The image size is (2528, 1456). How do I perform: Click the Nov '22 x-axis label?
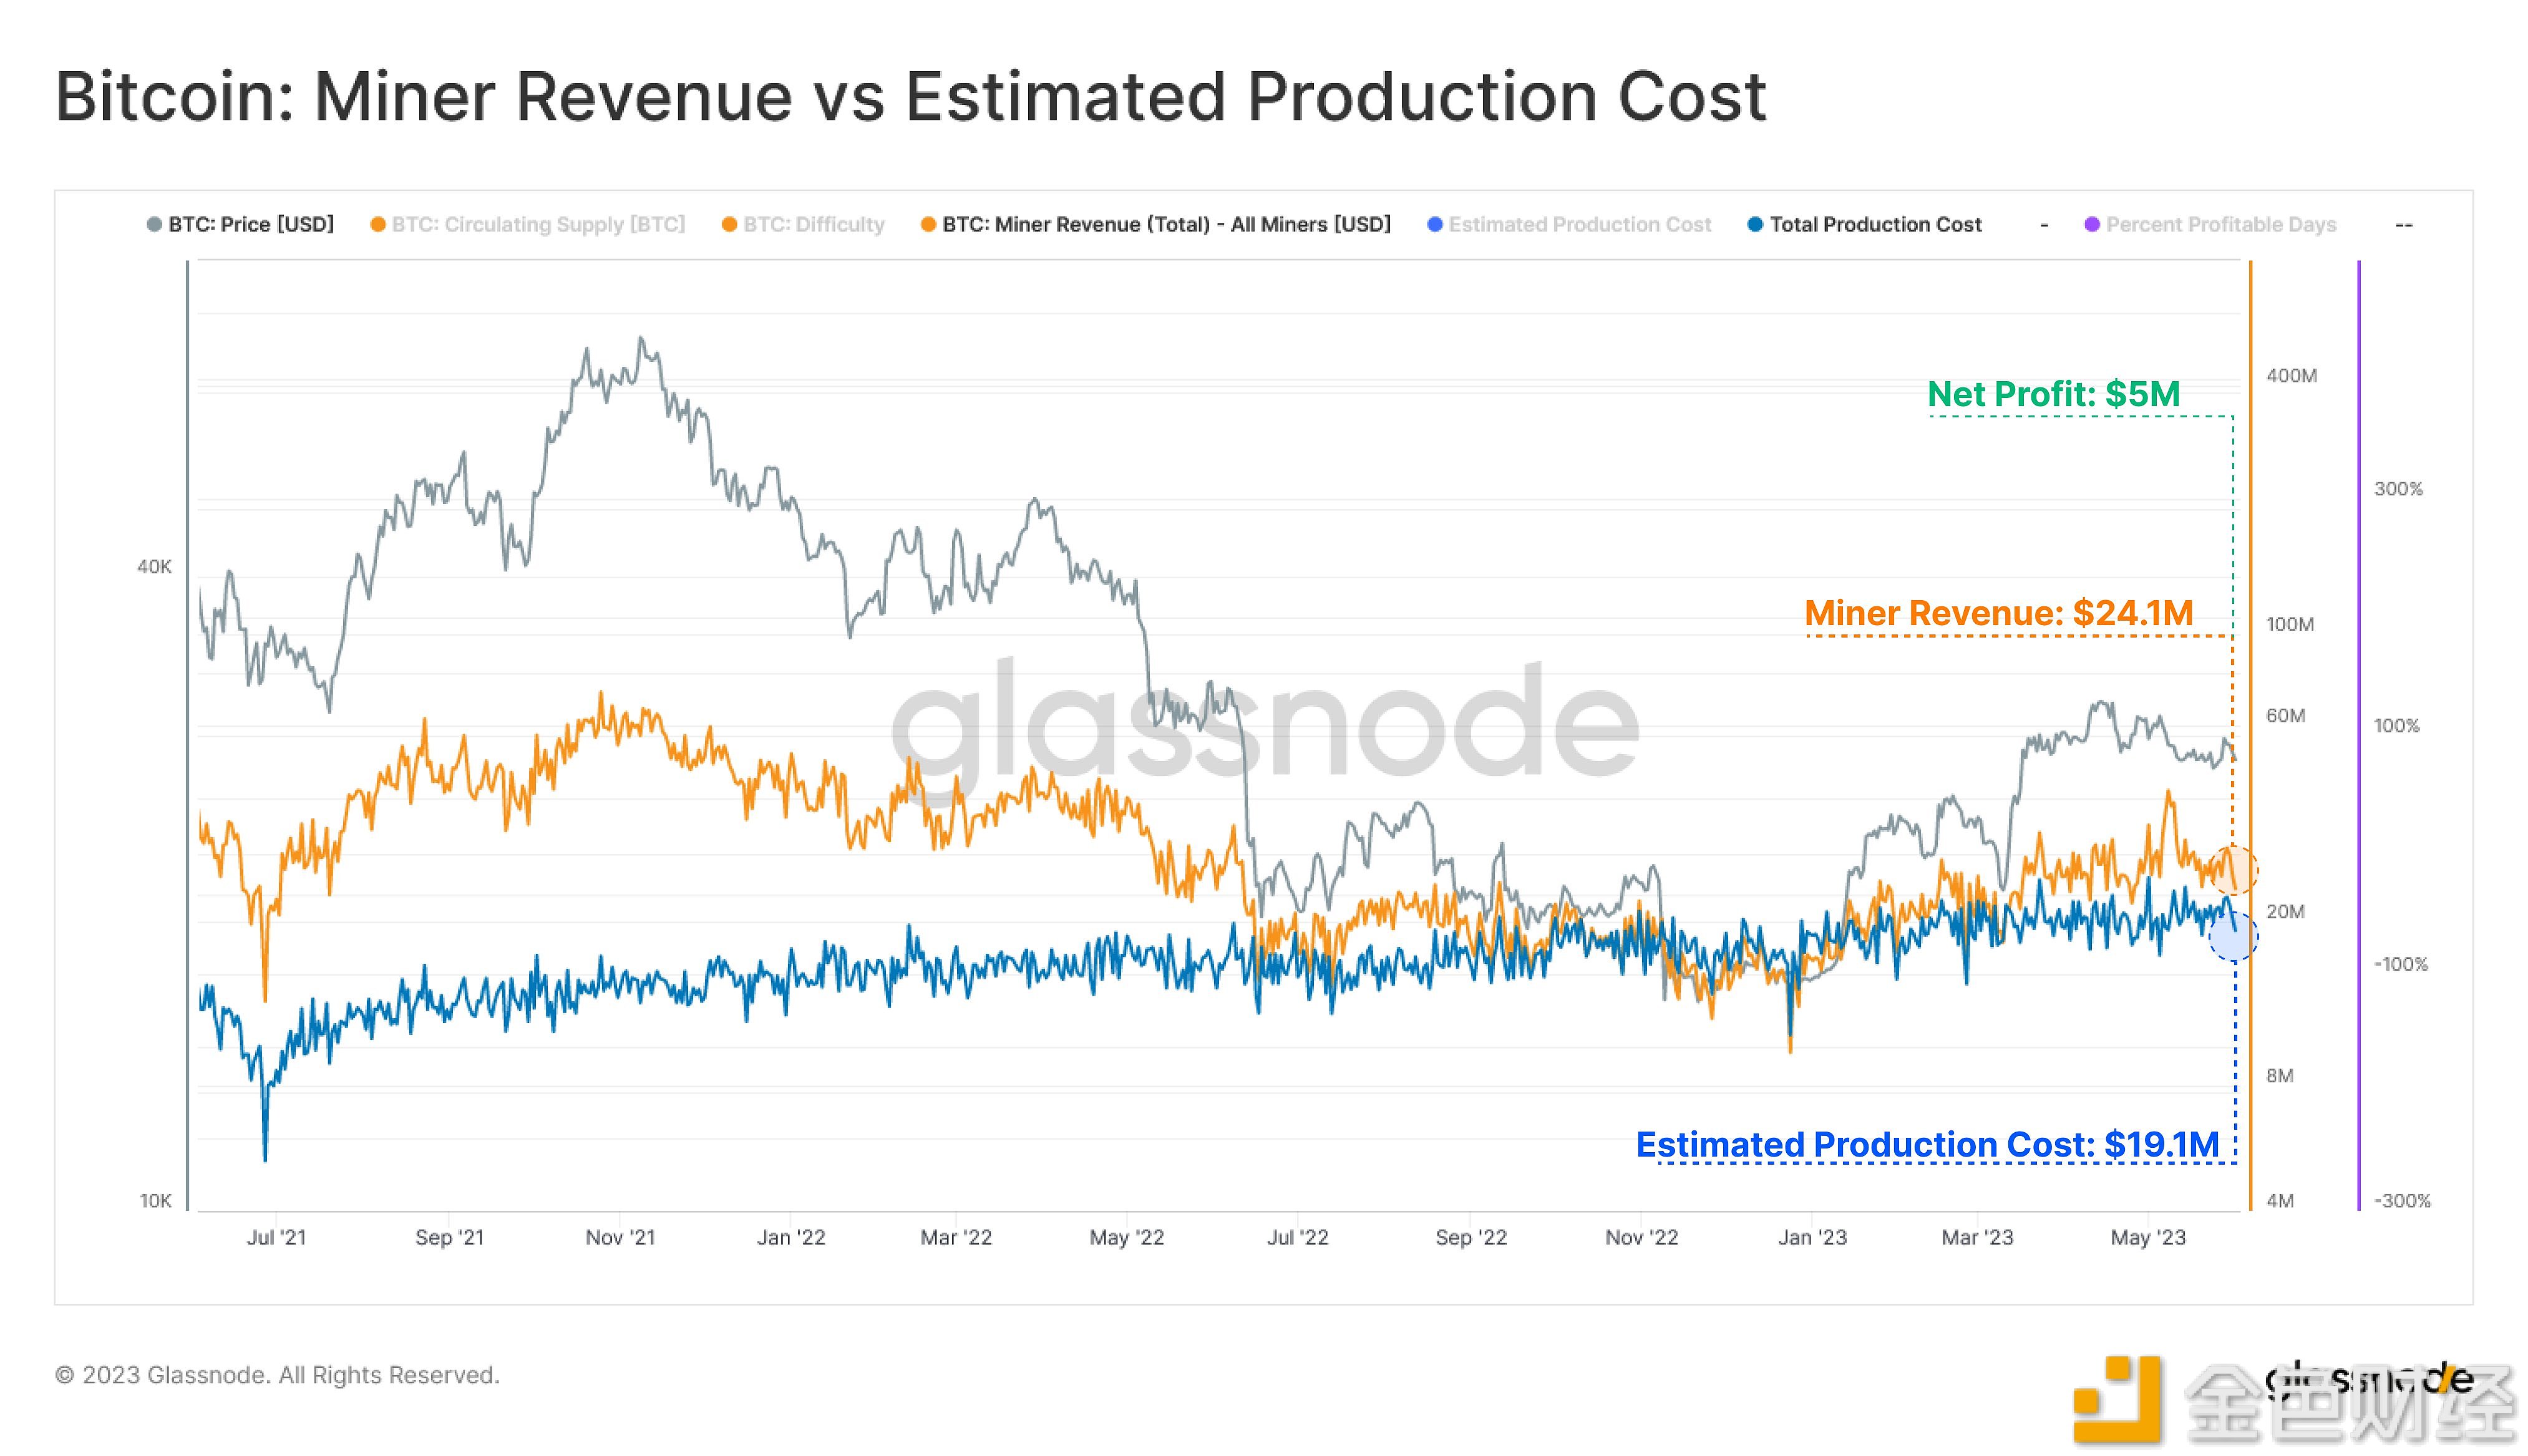click(x=1642, y=1237)
